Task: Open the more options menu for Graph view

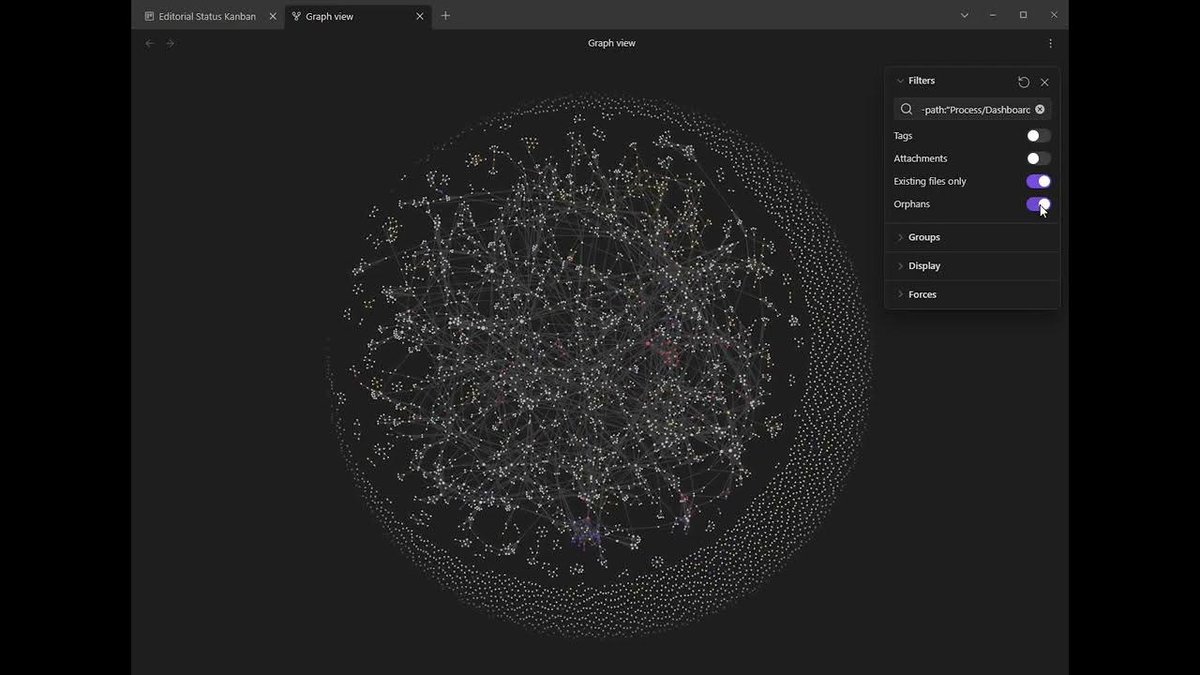Action: 1050,43
